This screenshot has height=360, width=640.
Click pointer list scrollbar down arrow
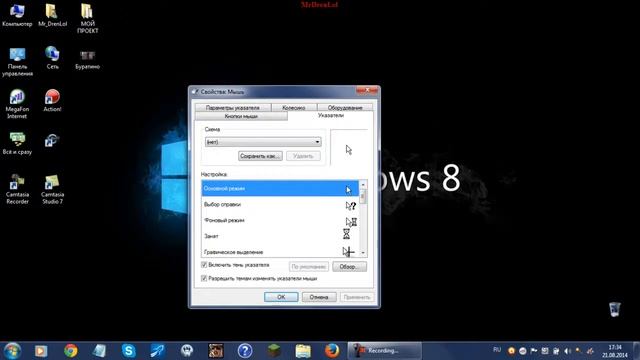point(363,253)
